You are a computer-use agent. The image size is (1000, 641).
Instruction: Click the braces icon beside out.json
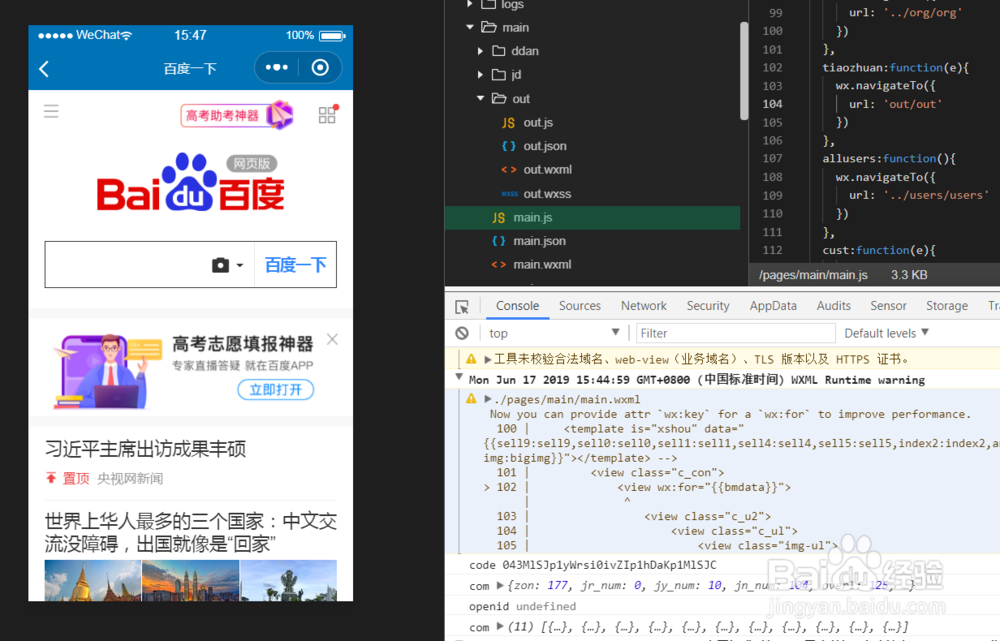point(508,146)
